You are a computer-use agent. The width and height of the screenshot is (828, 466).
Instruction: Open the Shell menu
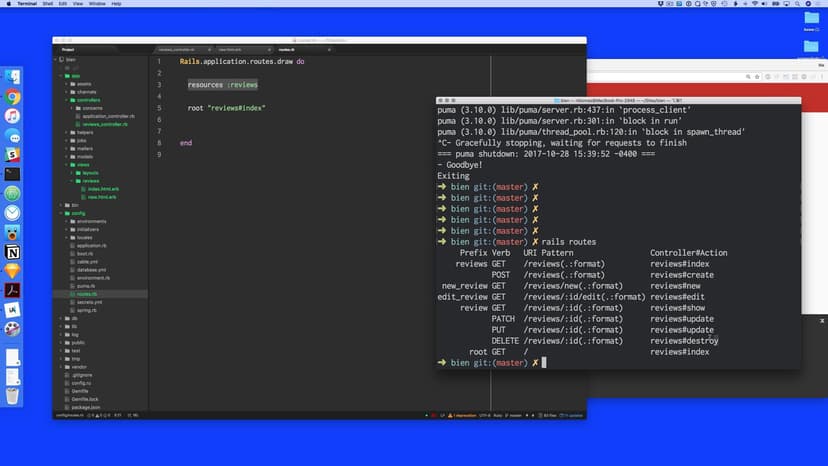tap(47, 4)
